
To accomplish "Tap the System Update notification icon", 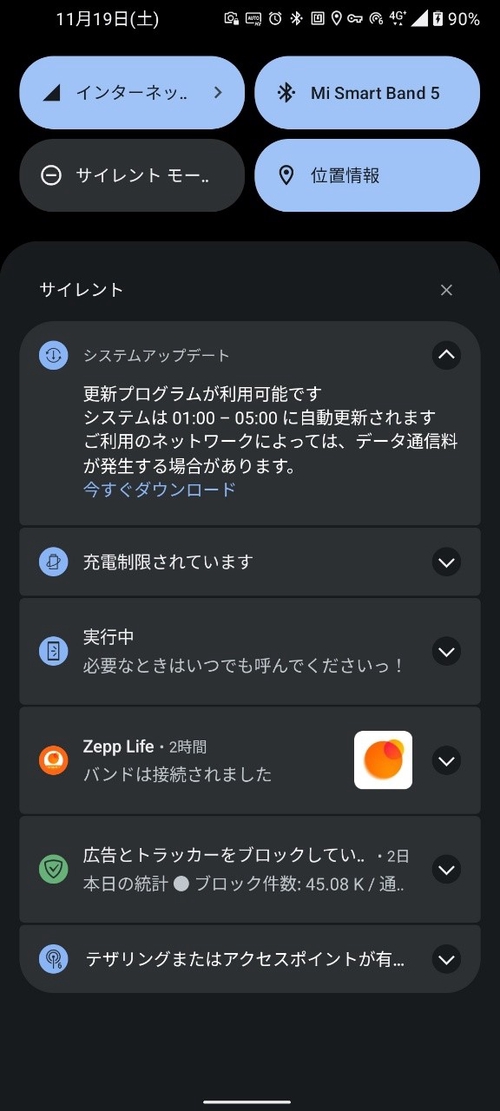I will (53, 355).
